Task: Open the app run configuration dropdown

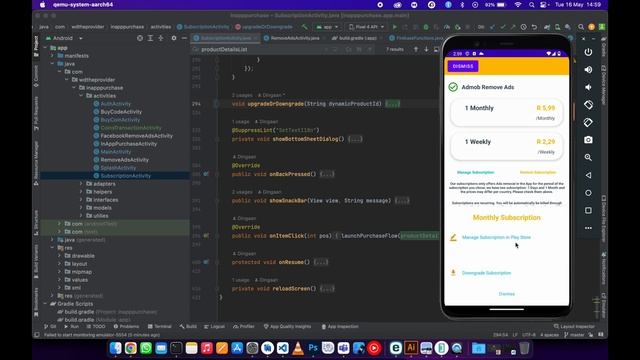Action: click(327, 27)
